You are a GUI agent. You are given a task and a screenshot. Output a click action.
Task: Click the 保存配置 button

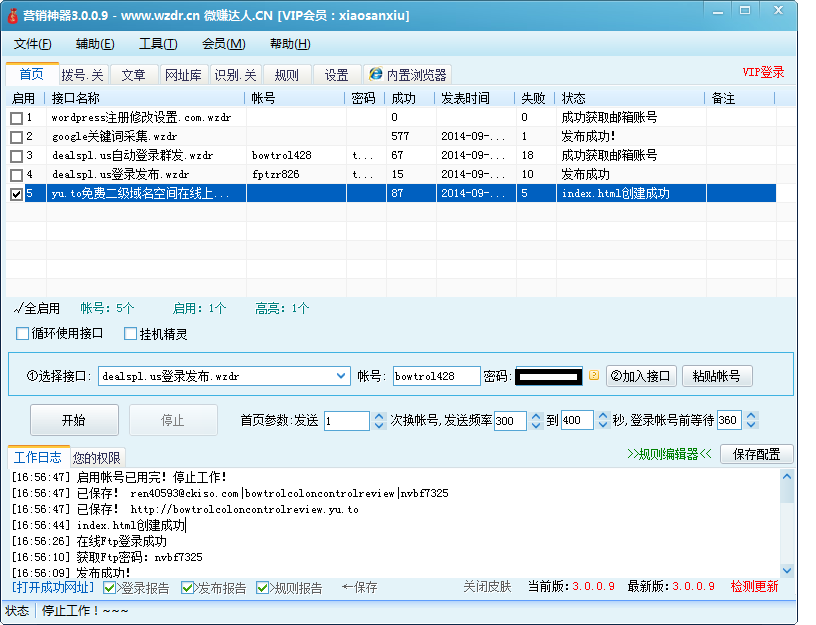(756, 454)
